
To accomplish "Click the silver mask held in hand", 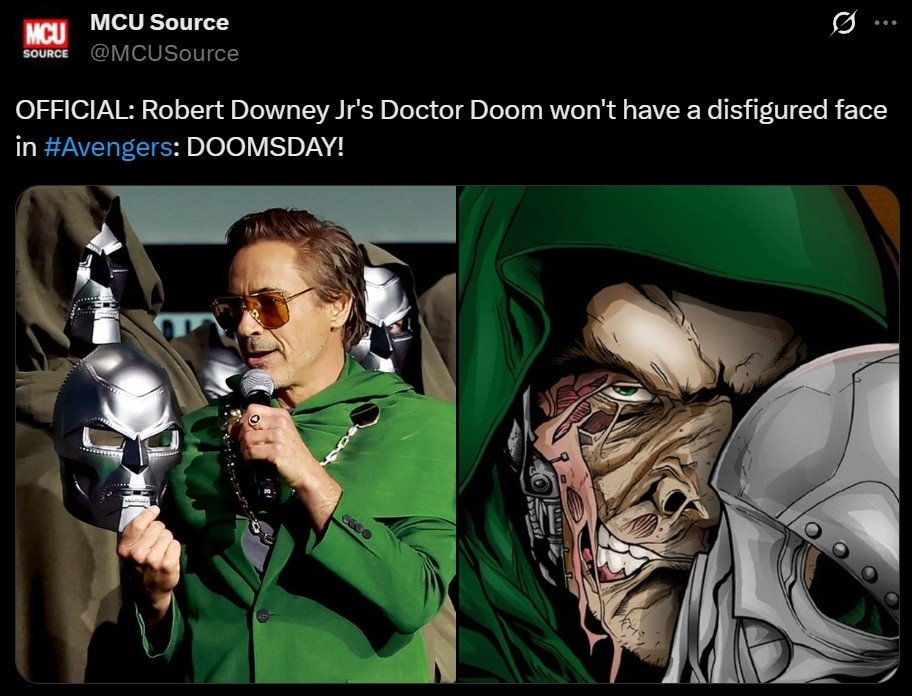I will tap(117, 435).
